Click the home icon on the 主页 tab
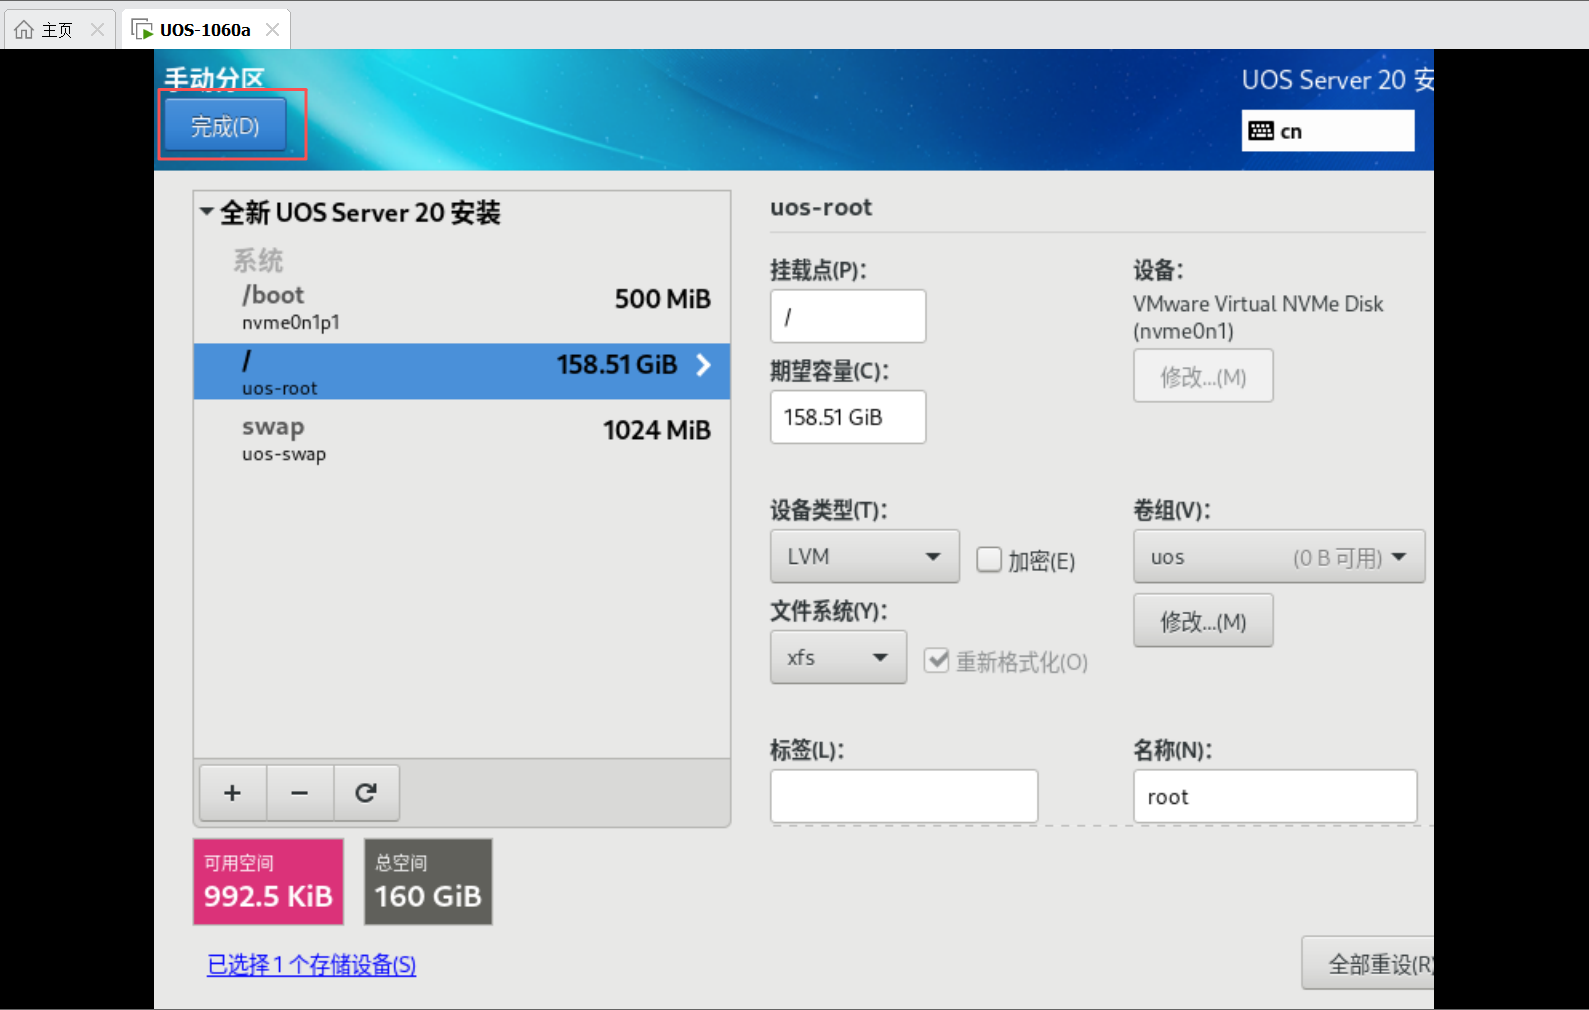This screenshot has height=1010, width=1589. coord(24,30)
